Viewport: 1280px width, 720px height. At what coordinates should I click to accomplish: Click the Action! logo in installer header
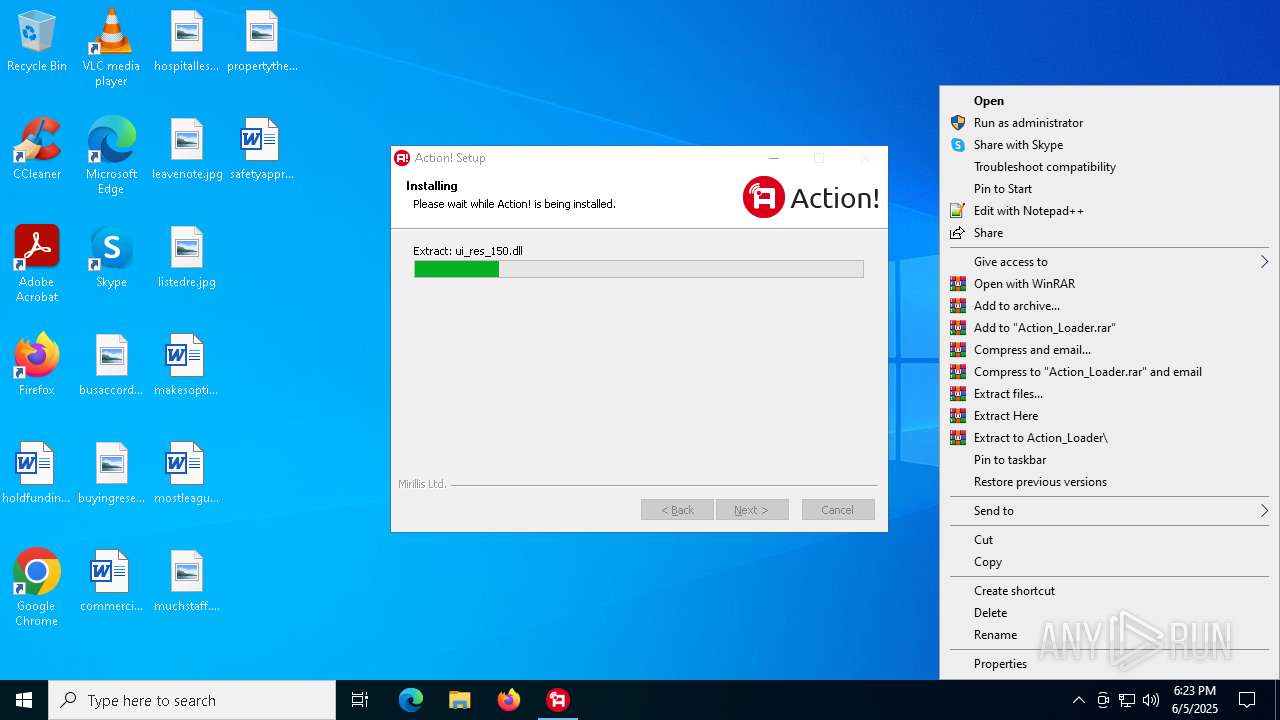click(x=811, y=197)
